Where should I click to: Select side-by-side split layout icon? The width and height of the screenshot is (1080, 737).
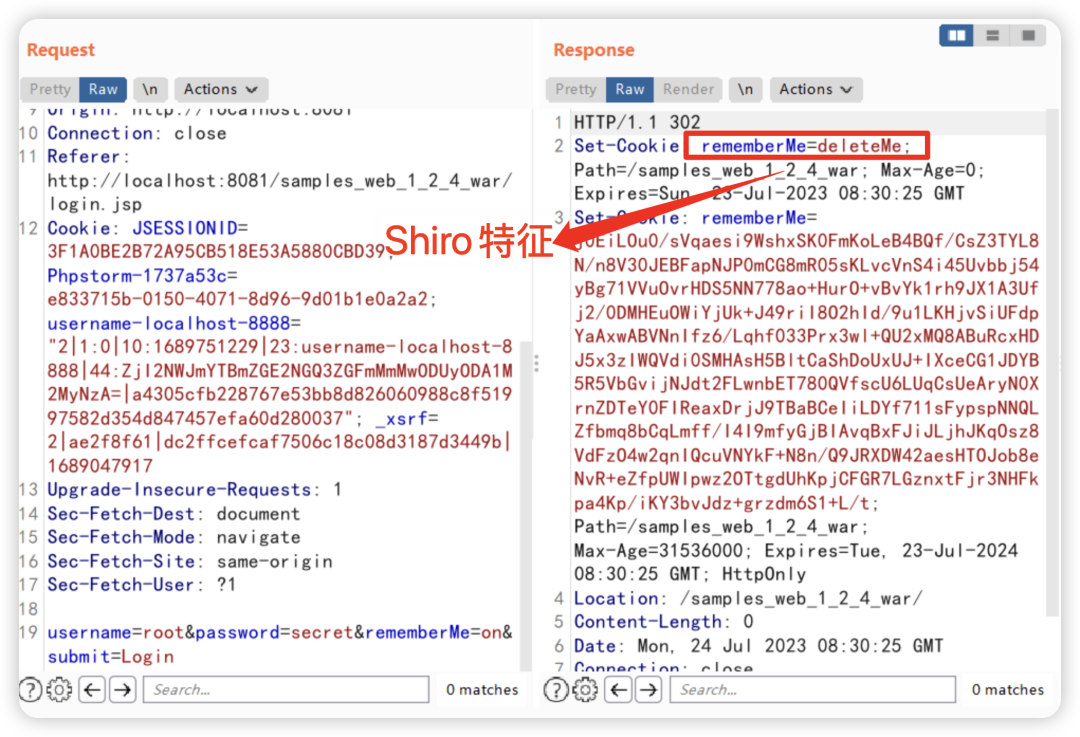pyautogui.click(x=957, y=35)
